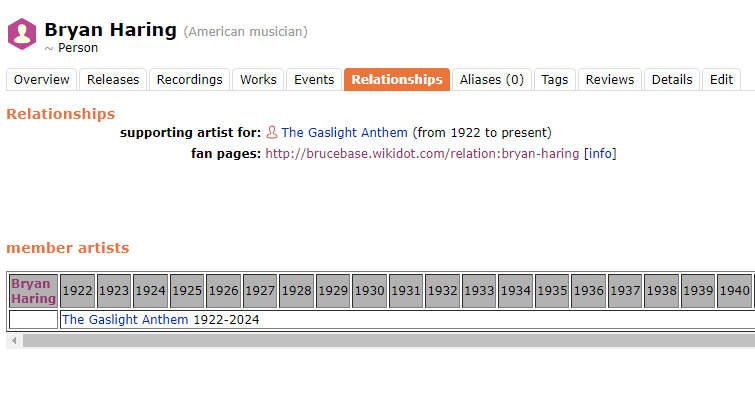Open the Overview tab

(41, 79)
